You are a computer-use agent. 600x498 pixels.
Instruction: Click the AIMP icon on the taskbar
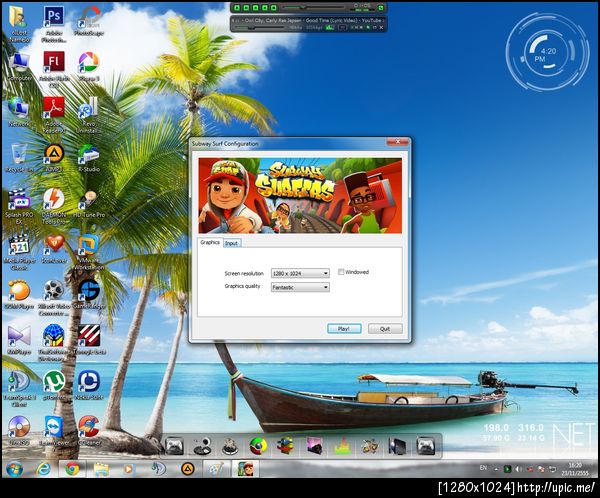[188, 469]
